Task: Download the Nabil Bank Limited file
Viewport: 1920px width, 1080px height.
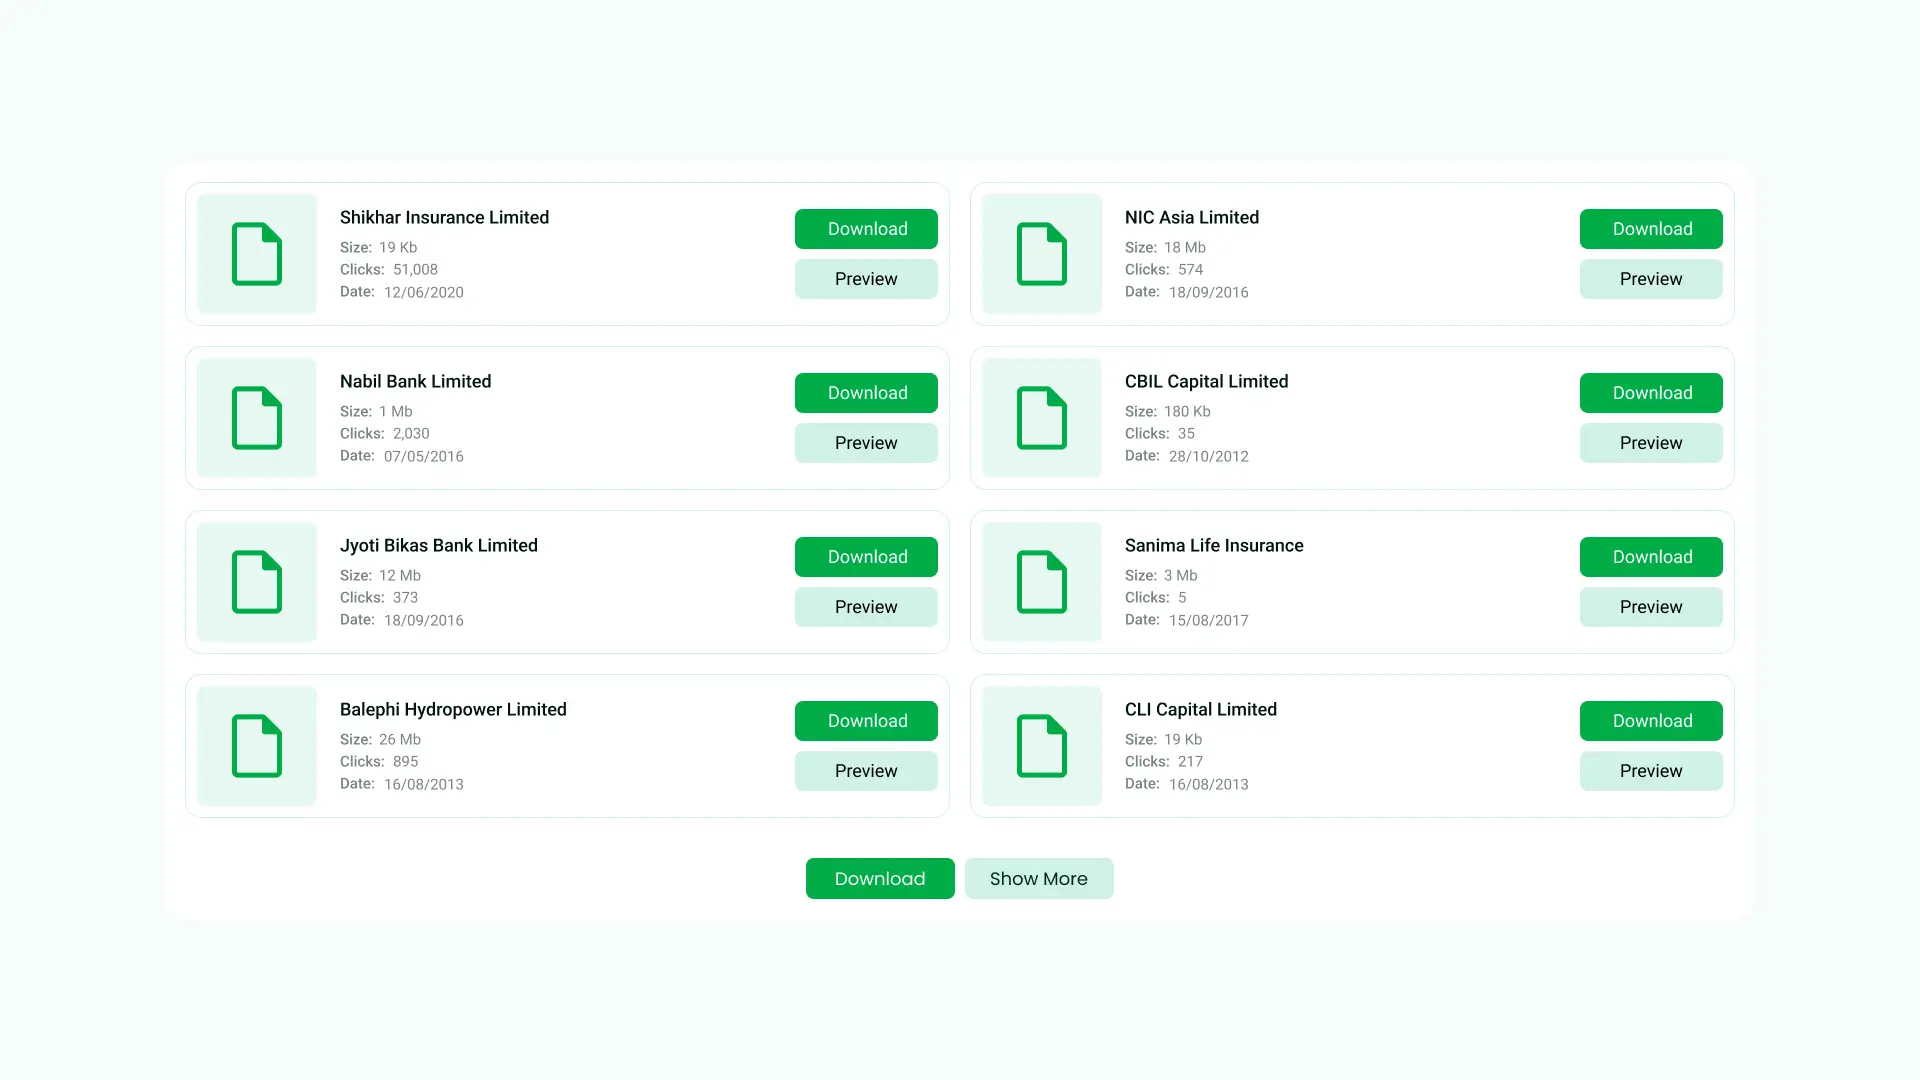Action: coord(866,392)
